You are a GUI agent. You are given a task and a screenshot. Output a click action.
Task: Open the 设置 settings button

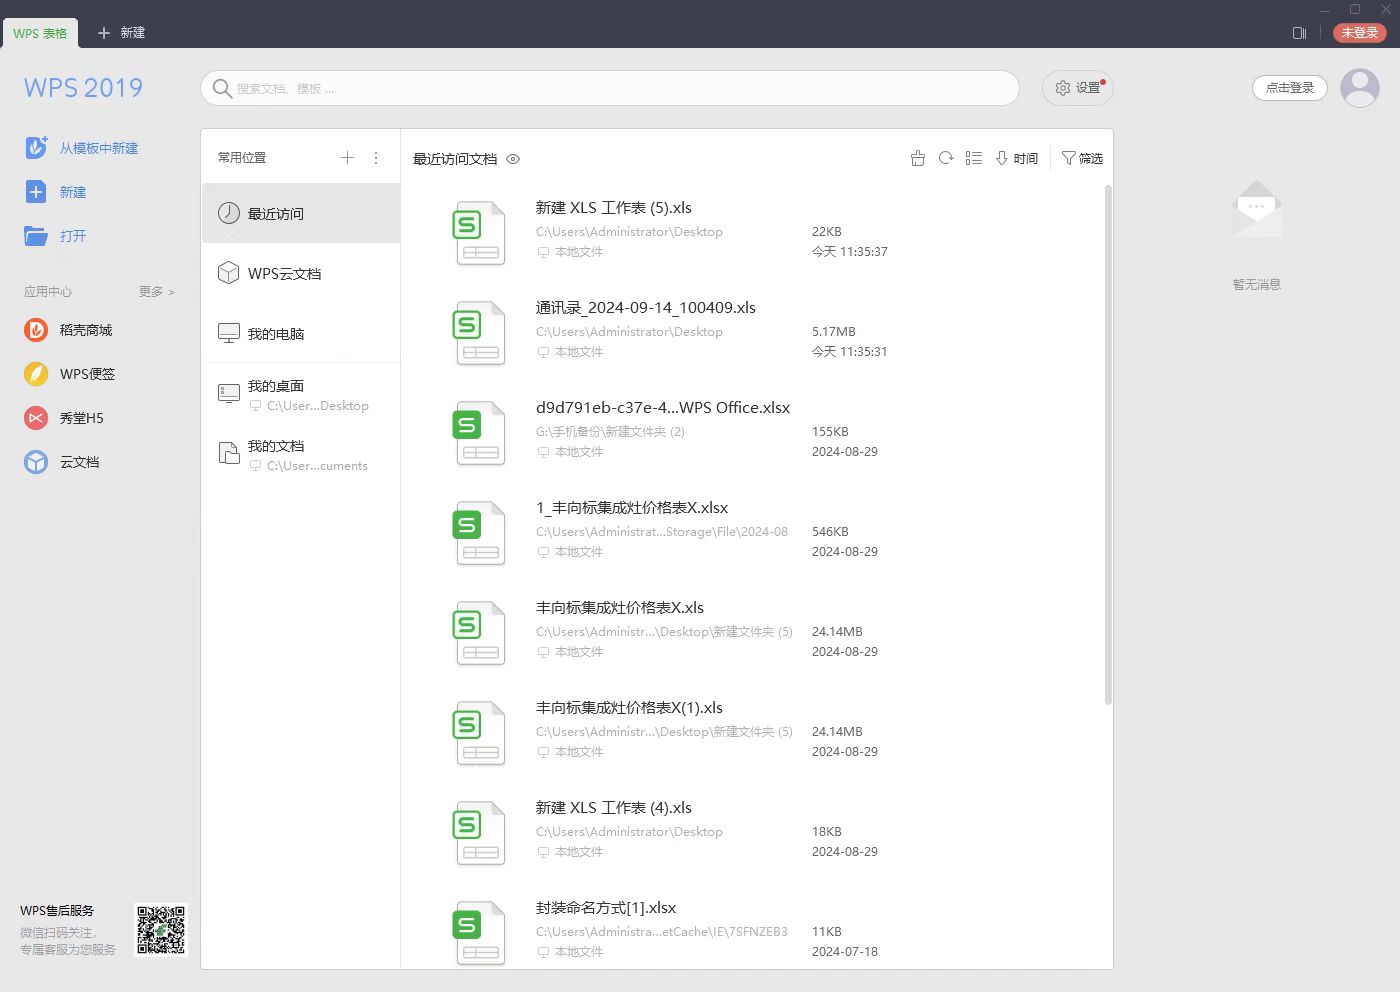[1077, 88]
